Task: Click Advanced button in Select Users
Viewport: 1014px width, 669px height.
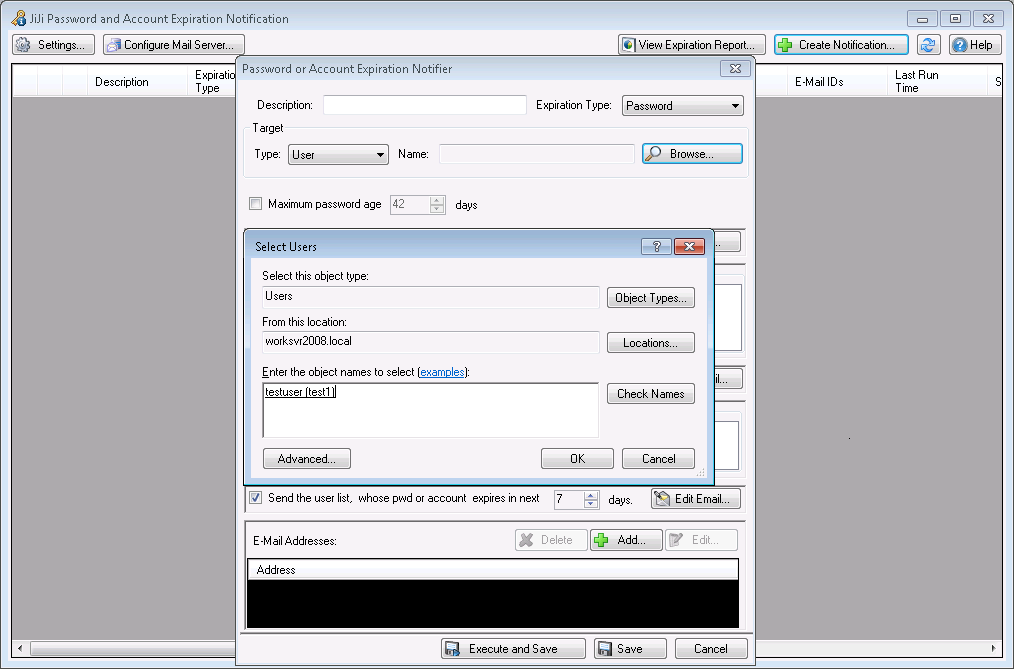Action: click(307, 459)
